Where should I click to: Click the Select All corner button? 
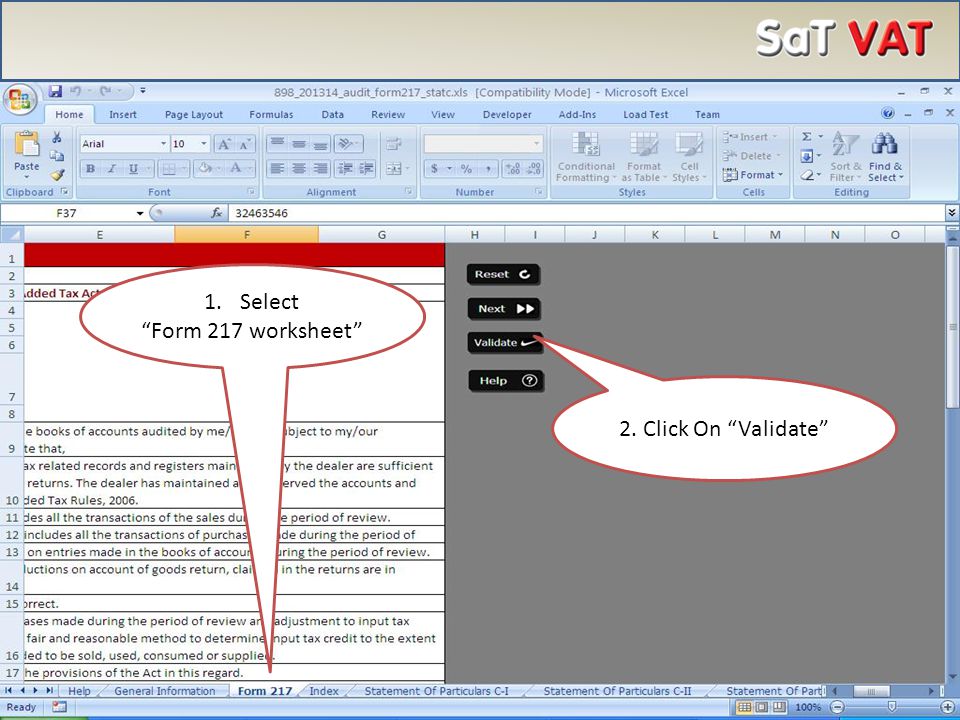point(12,234)
